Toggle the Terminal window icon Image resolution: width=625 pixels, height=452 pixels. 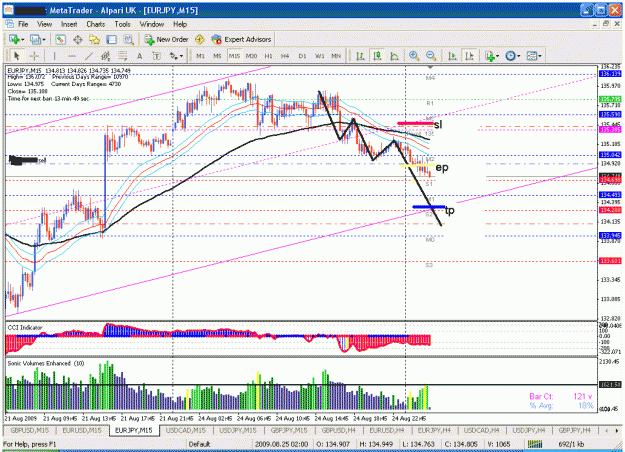click(111, 39)
